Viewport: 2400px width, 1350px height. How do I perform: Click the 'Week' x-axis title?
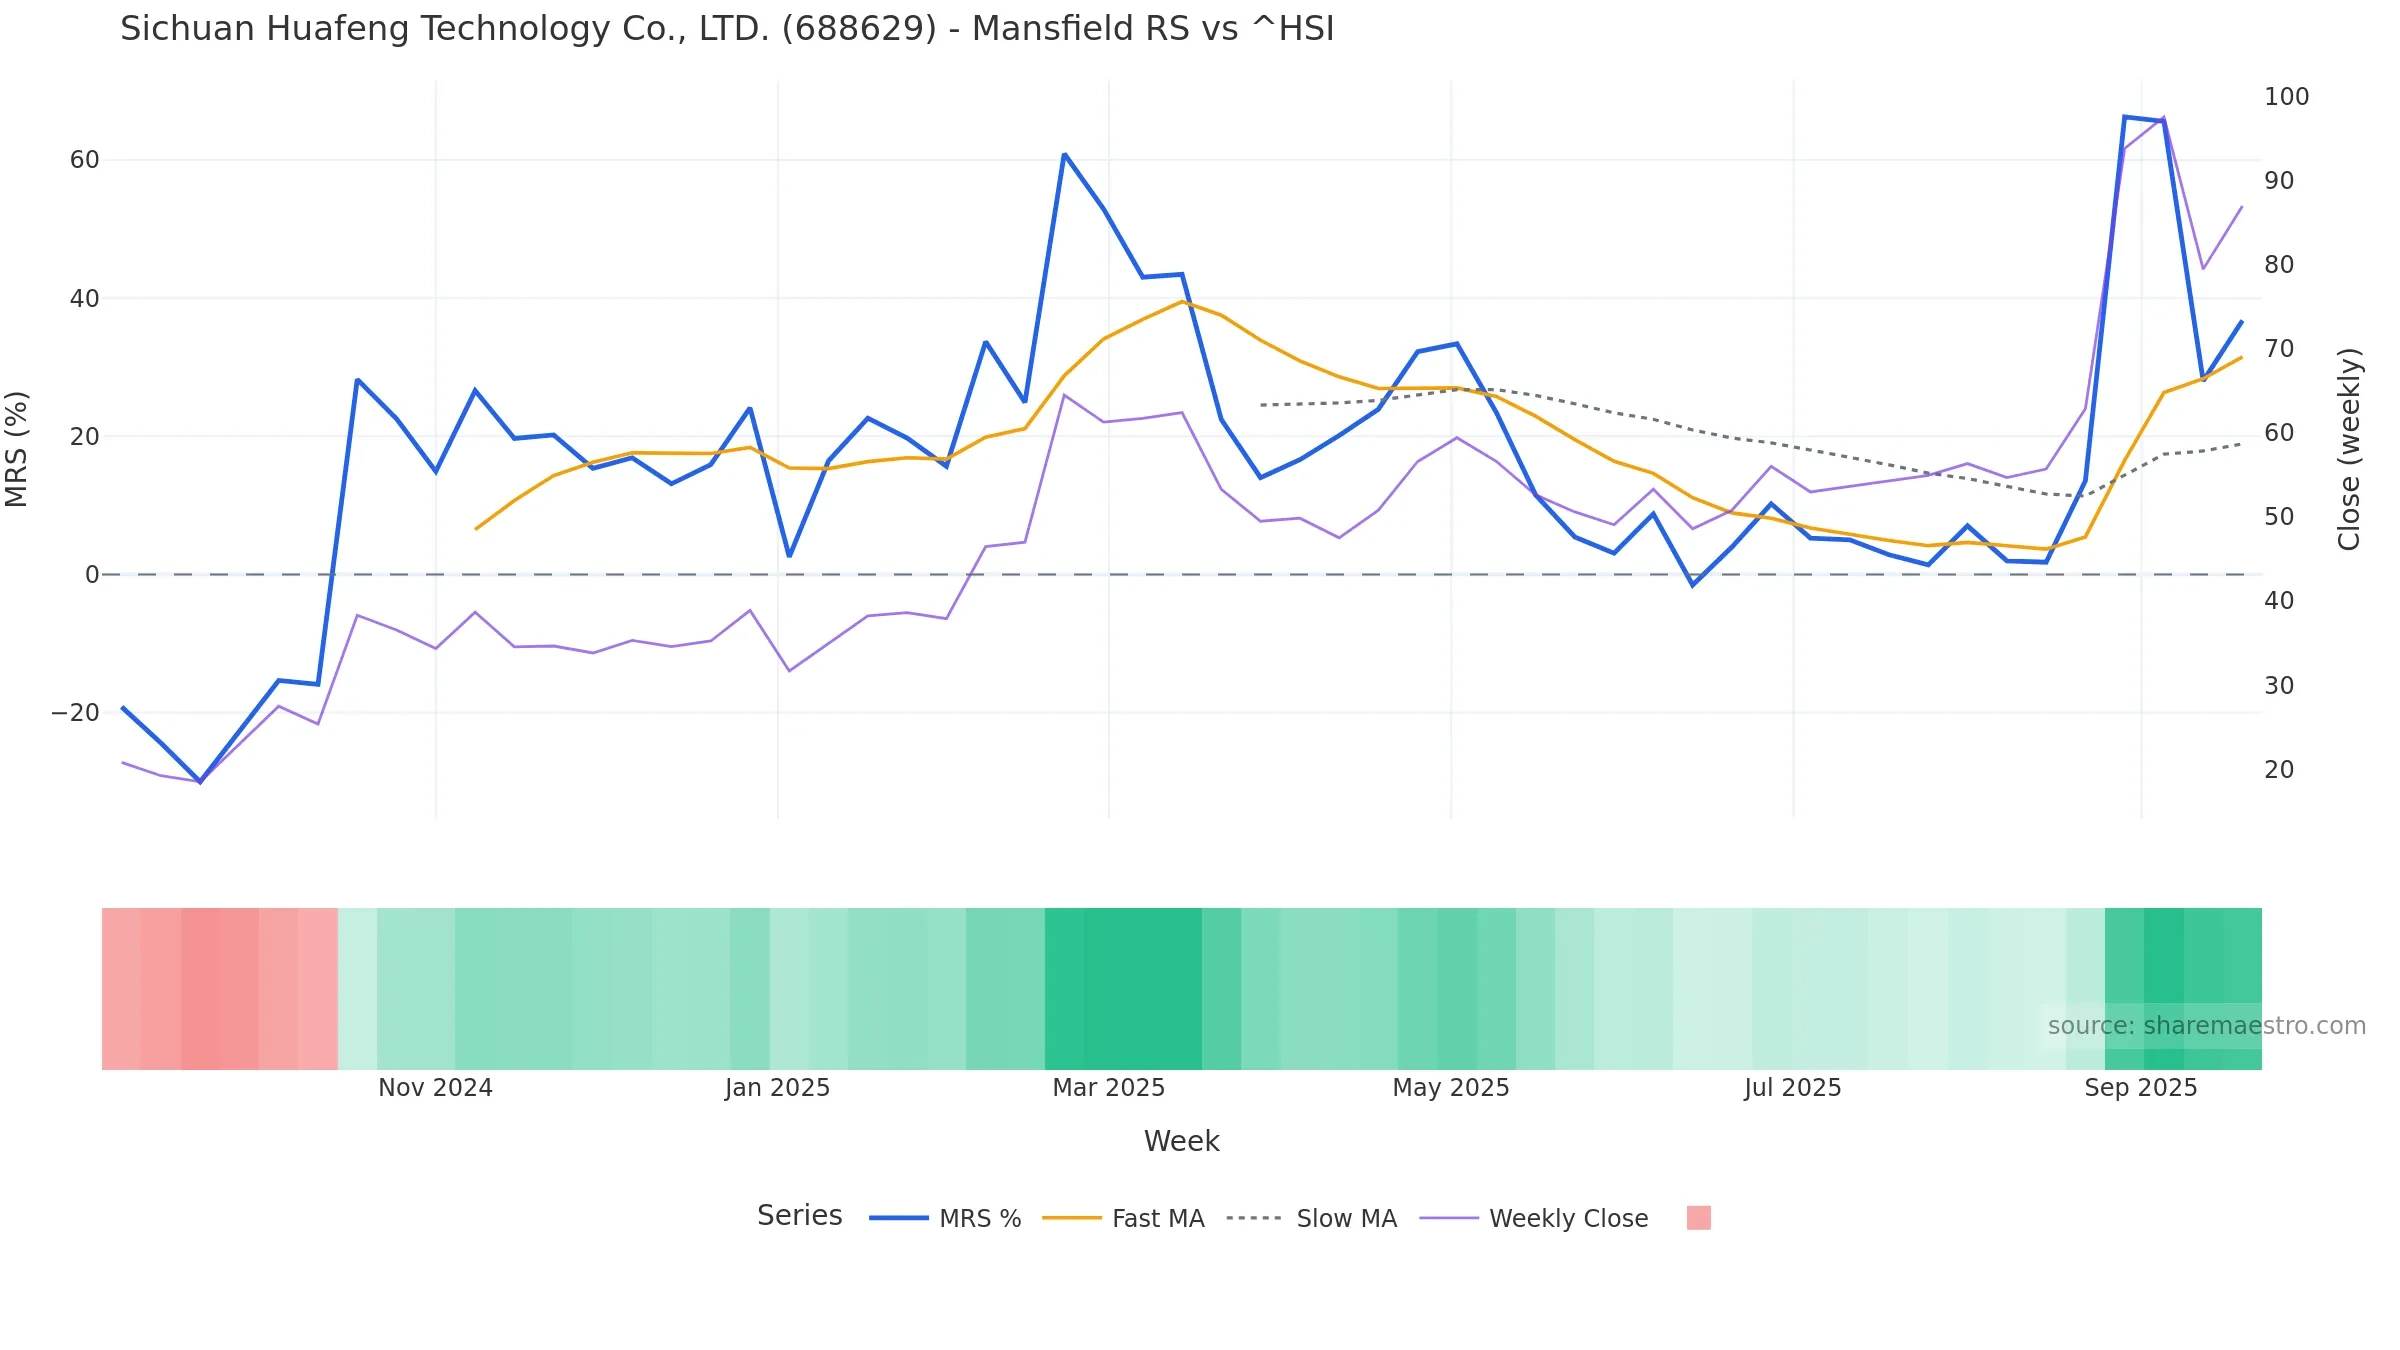[1181, 1141]
